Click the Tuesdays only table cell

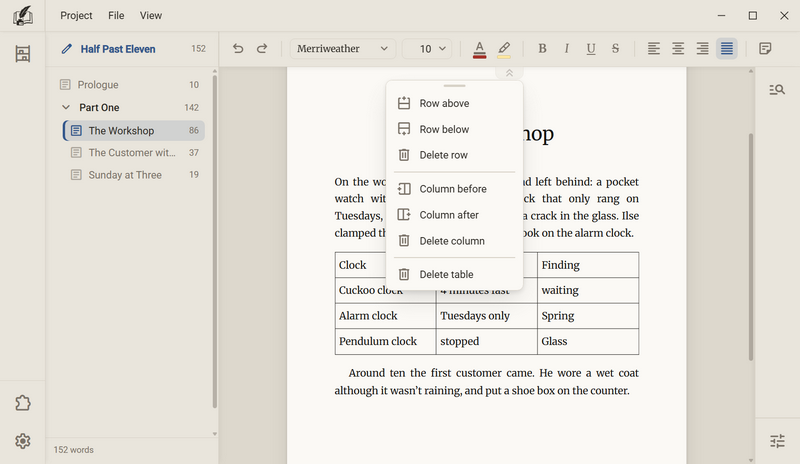[x=486, y=316]
